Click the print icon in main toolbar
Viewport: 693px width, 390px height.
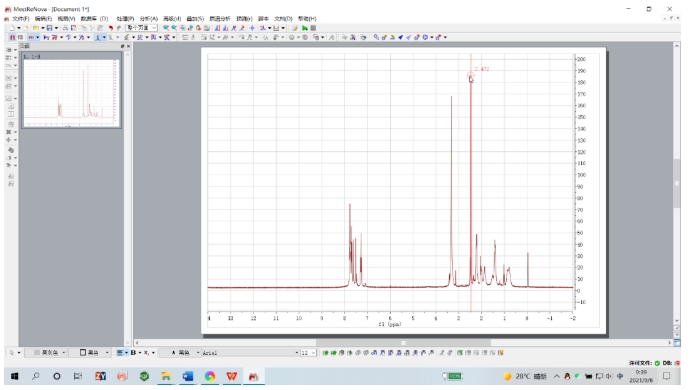click(x=65, y=28)
